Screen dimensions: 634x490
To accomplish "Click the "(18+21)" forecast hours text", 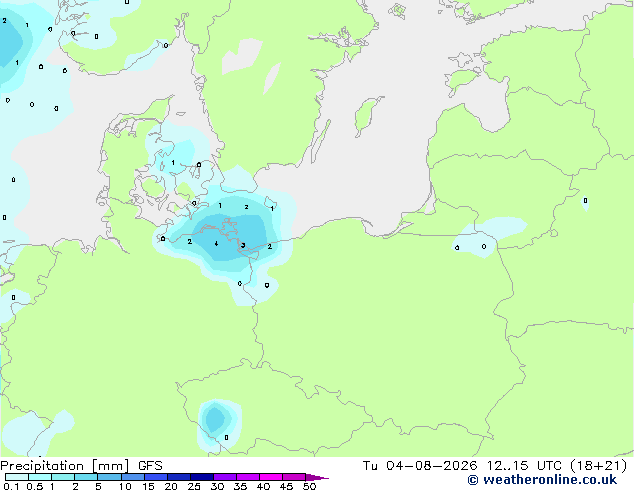I will [x=598, y=466].
